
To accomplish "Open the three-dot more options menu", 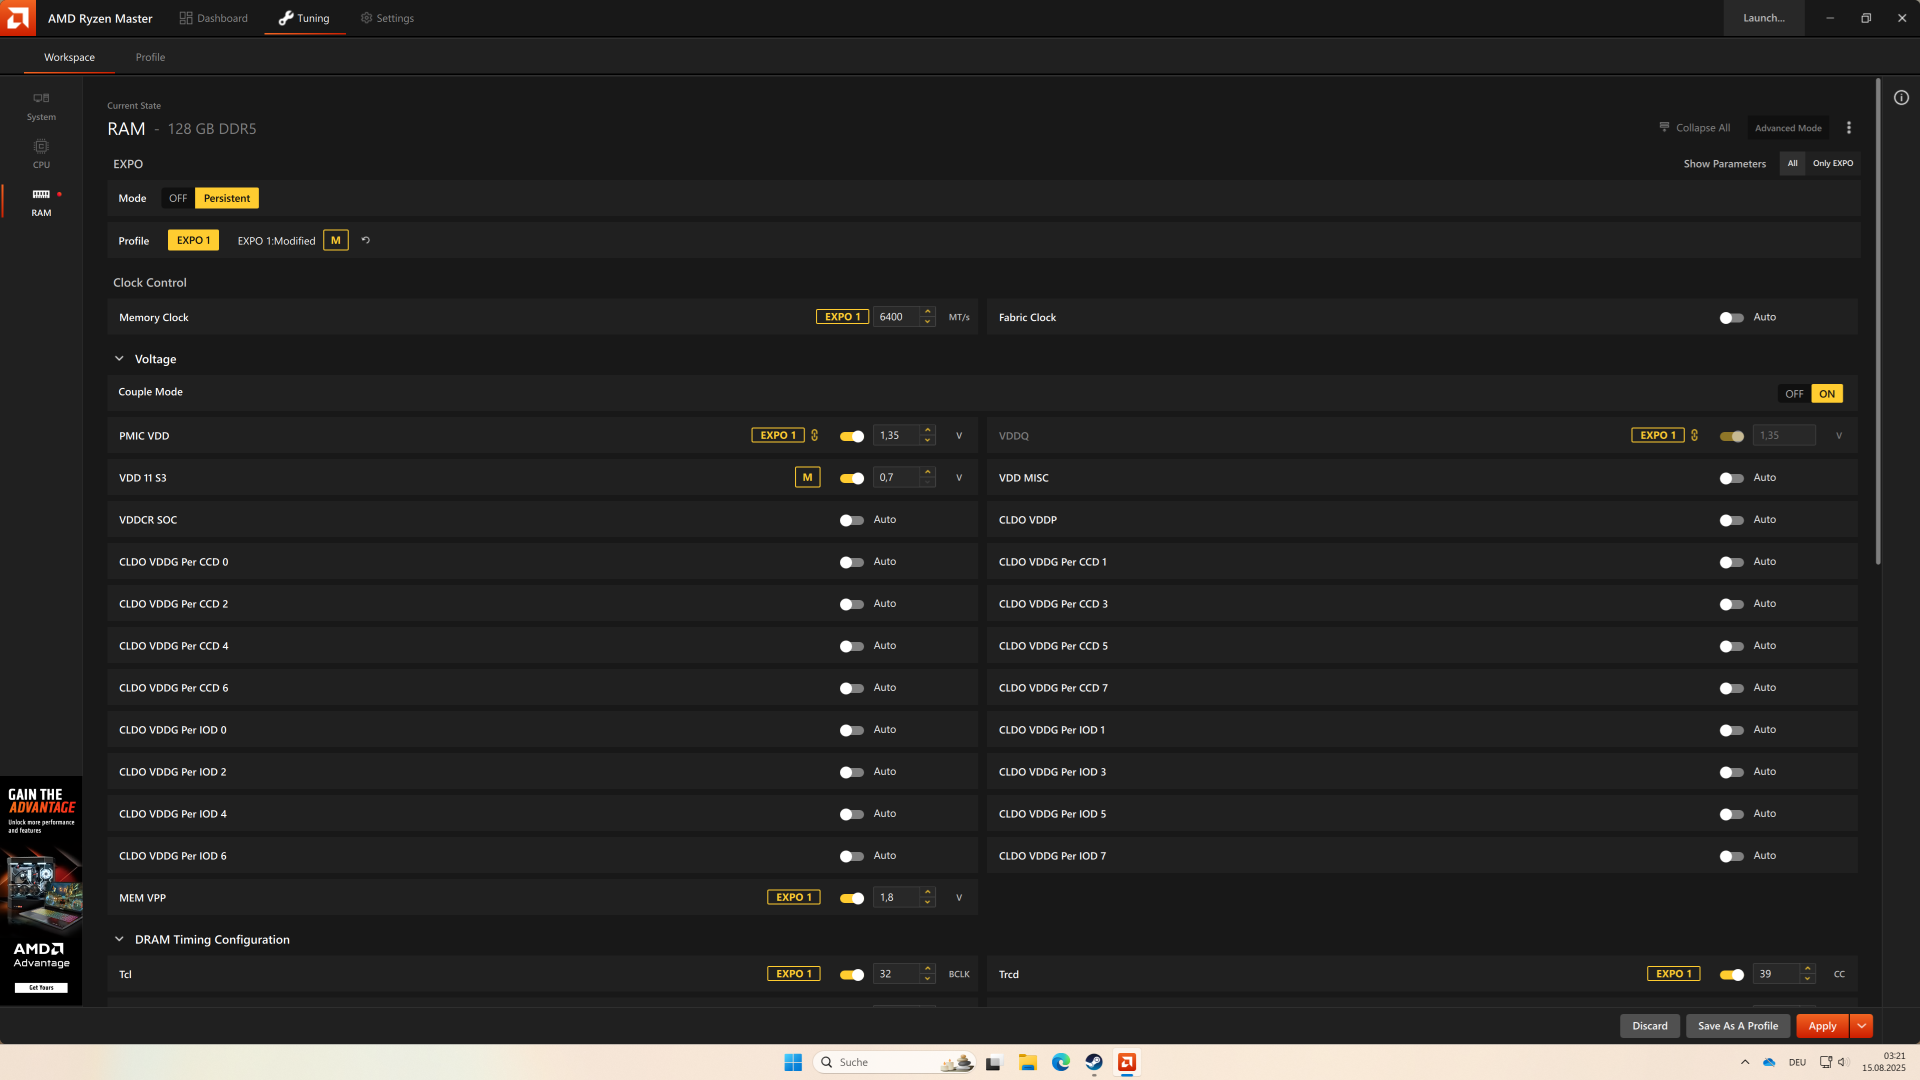I will [1849, 128].
